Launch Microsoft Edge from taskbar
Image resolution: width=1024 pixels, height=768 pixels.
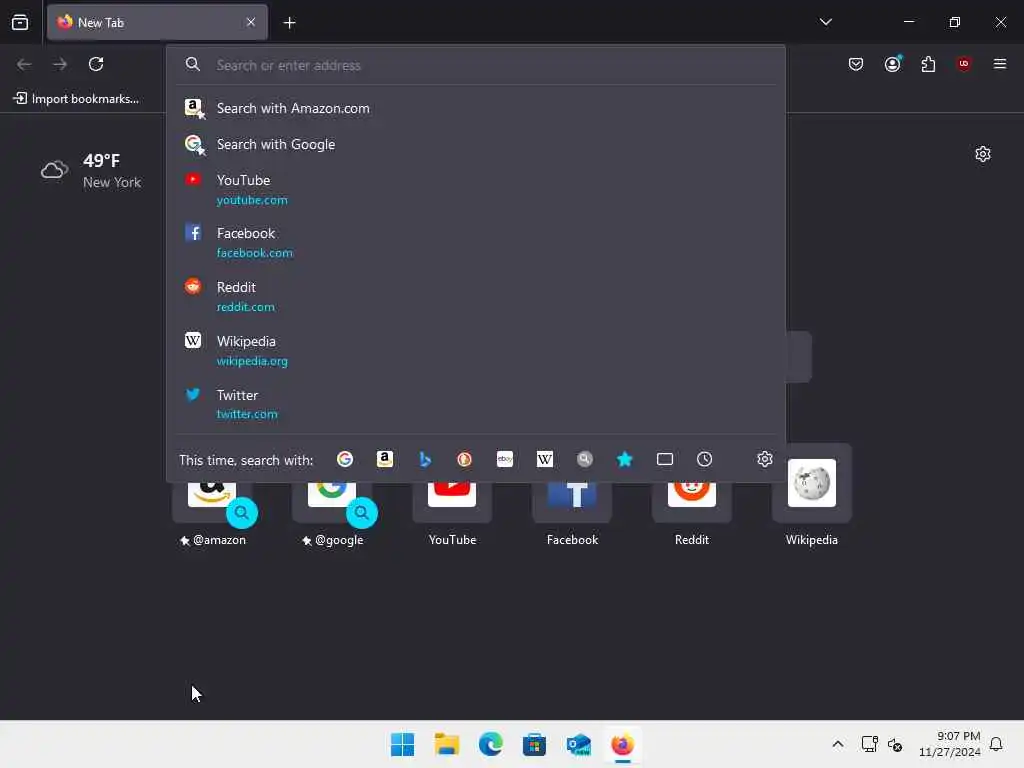[490, 744]
